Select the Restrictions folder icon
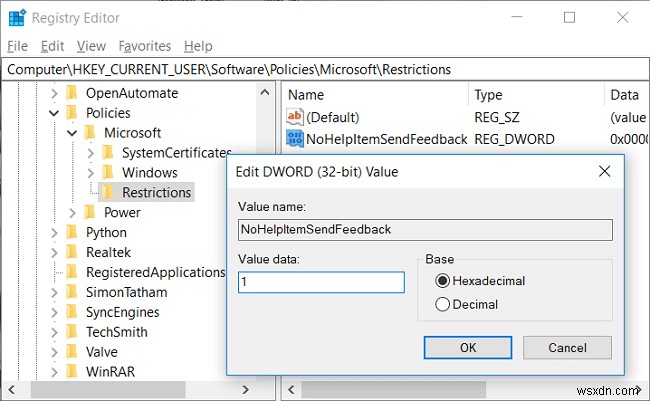Viewport: 650px width, 401px height. coord(108,192)
